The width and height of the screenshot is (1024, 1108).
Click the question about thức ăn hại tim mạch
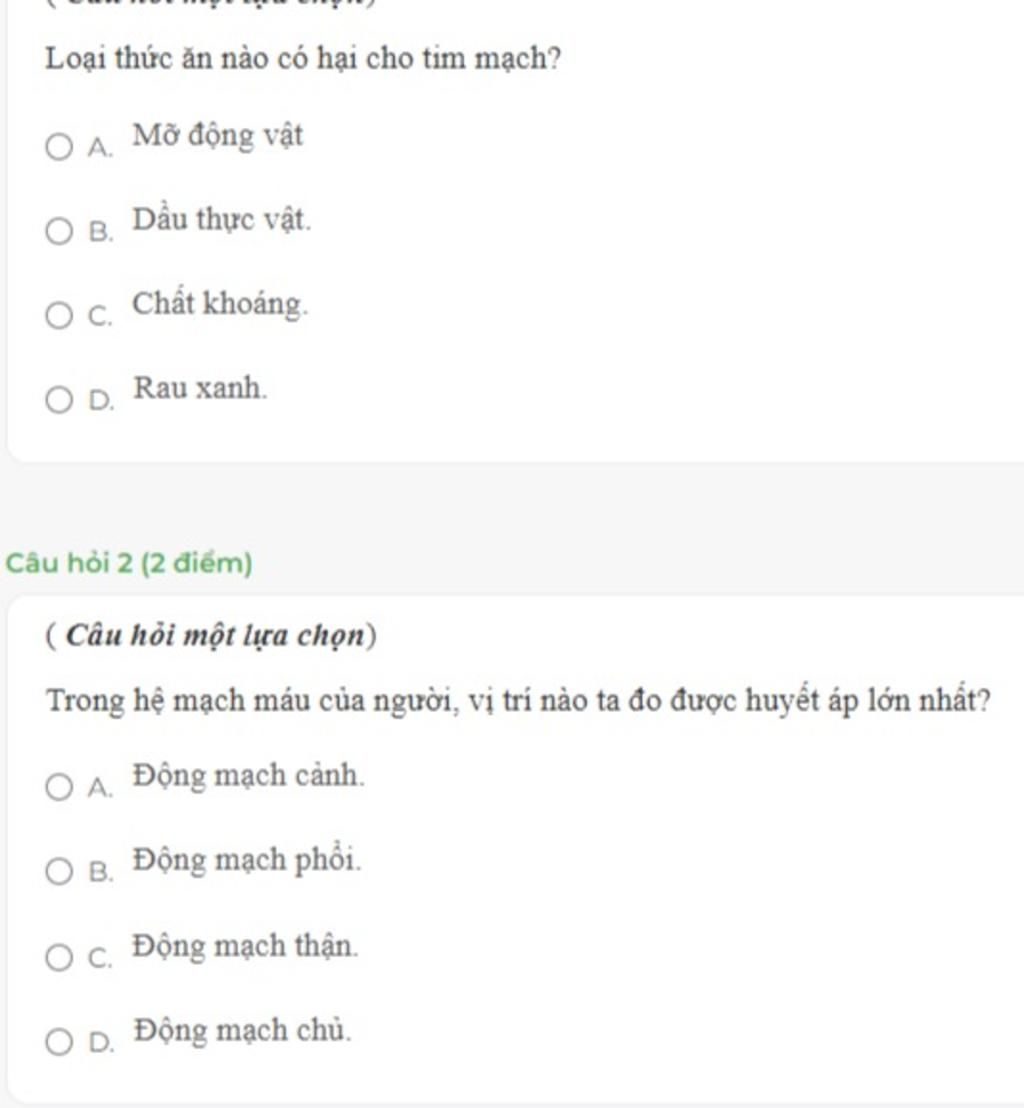pos(303,58)
